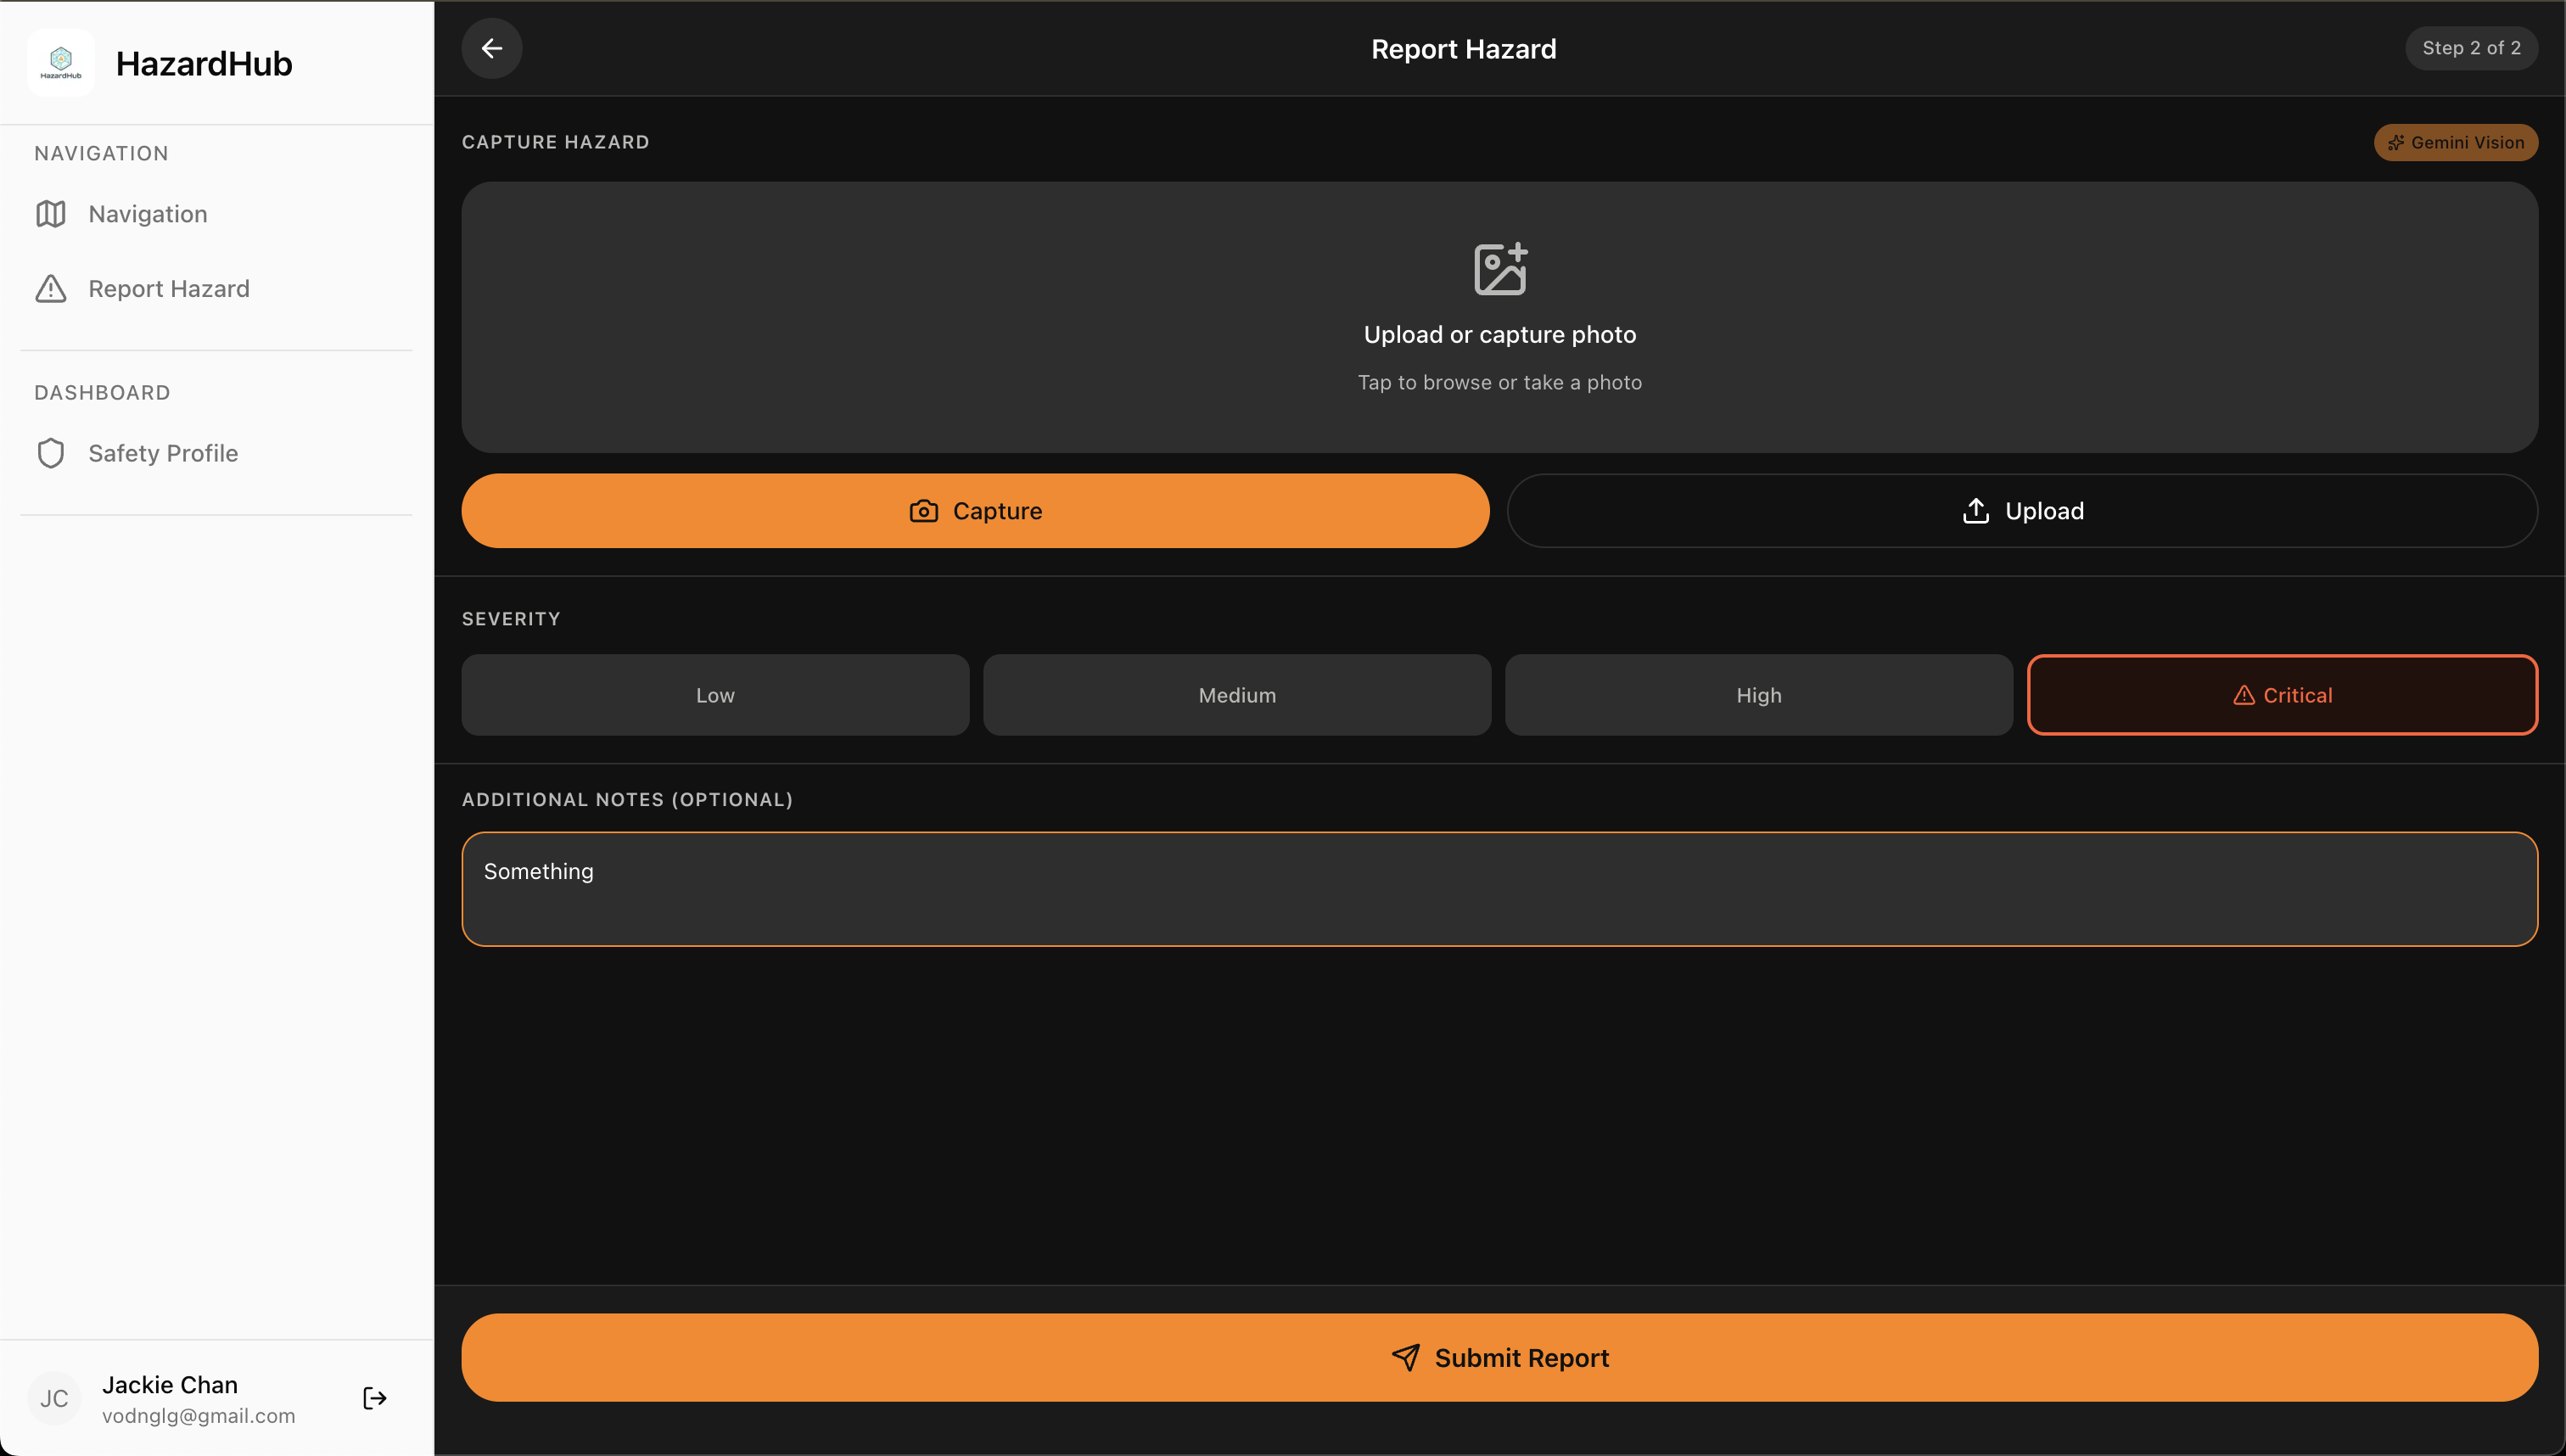This screenshot has width=2566, height=1456.
Task: Click the Additional Notes text field
Action: 1499,889
